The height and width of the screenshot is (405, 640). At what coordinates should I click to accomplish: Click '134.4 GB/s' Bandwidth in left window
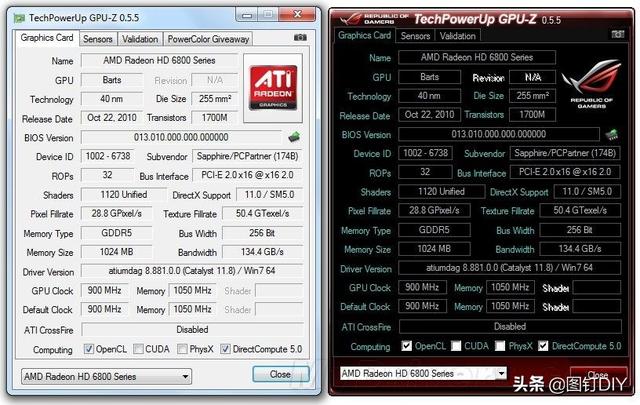click(262, 252)
